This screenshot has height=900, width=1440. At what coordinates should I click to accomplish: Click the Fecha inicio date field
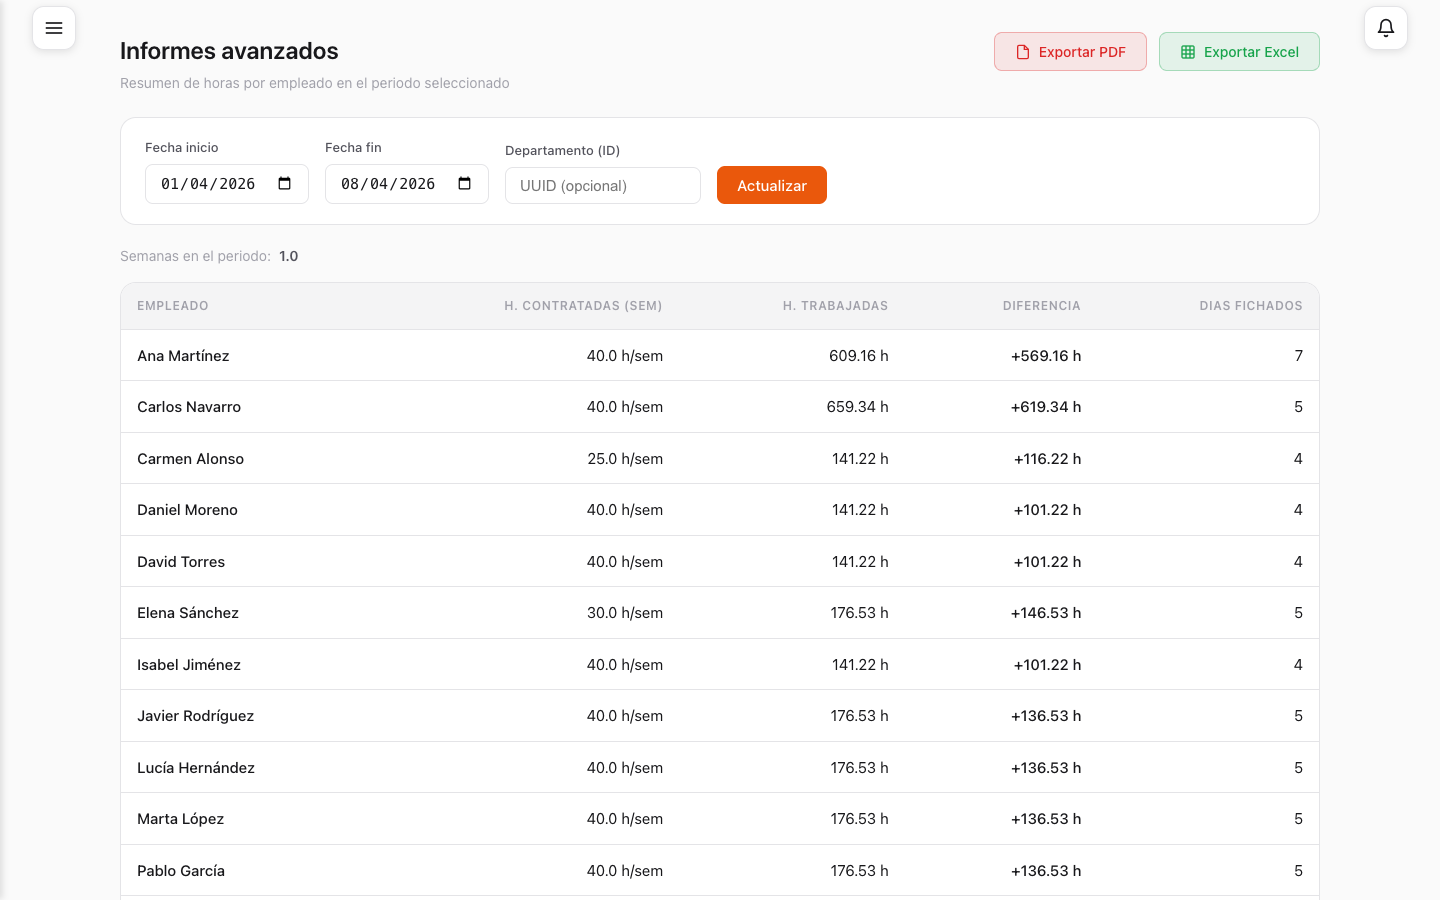pyautogui.click(x=208, y=184)
